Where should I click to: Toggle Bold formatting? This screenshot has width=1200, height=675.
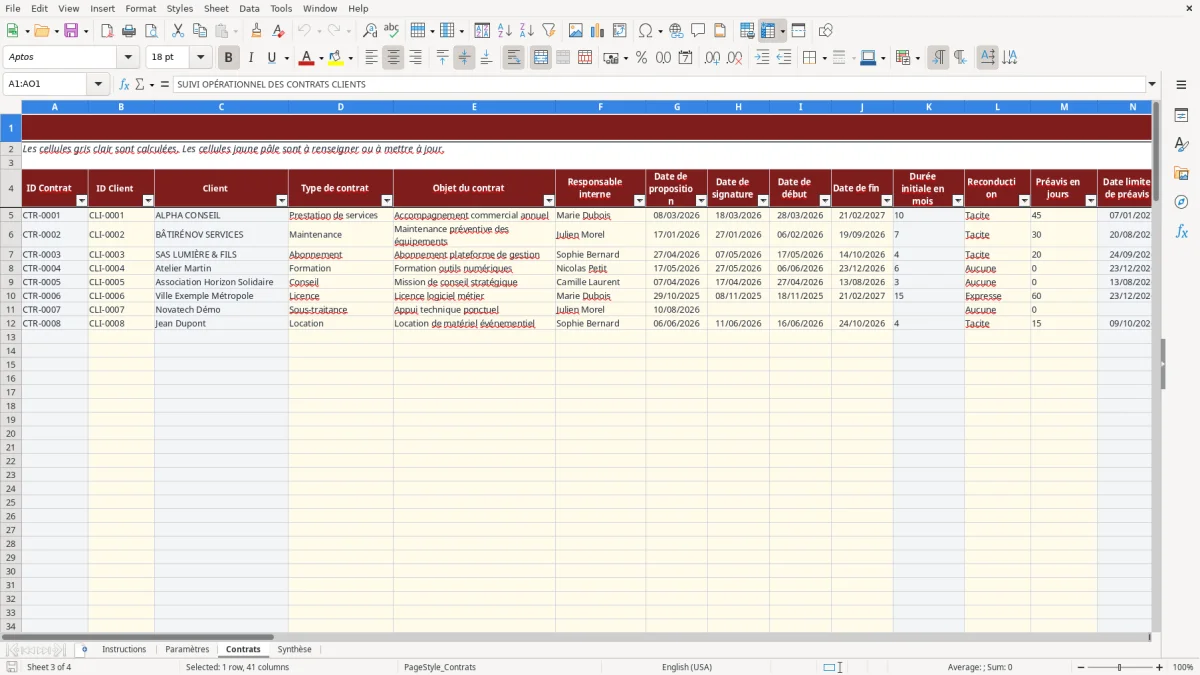pyautogui.click(x=229, y=58)
